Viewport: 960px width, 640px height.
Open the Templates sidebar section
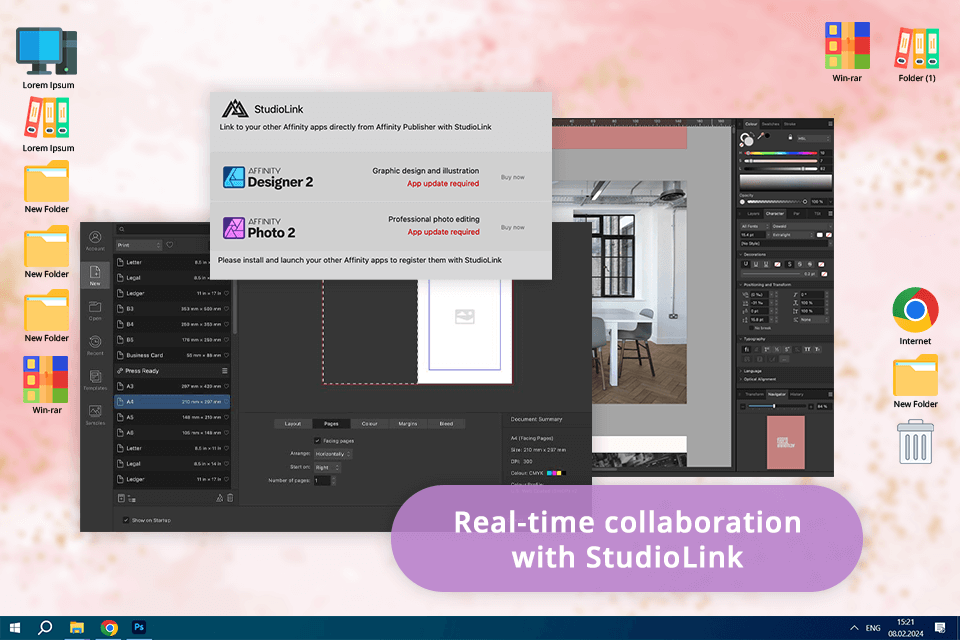[95, 380]
